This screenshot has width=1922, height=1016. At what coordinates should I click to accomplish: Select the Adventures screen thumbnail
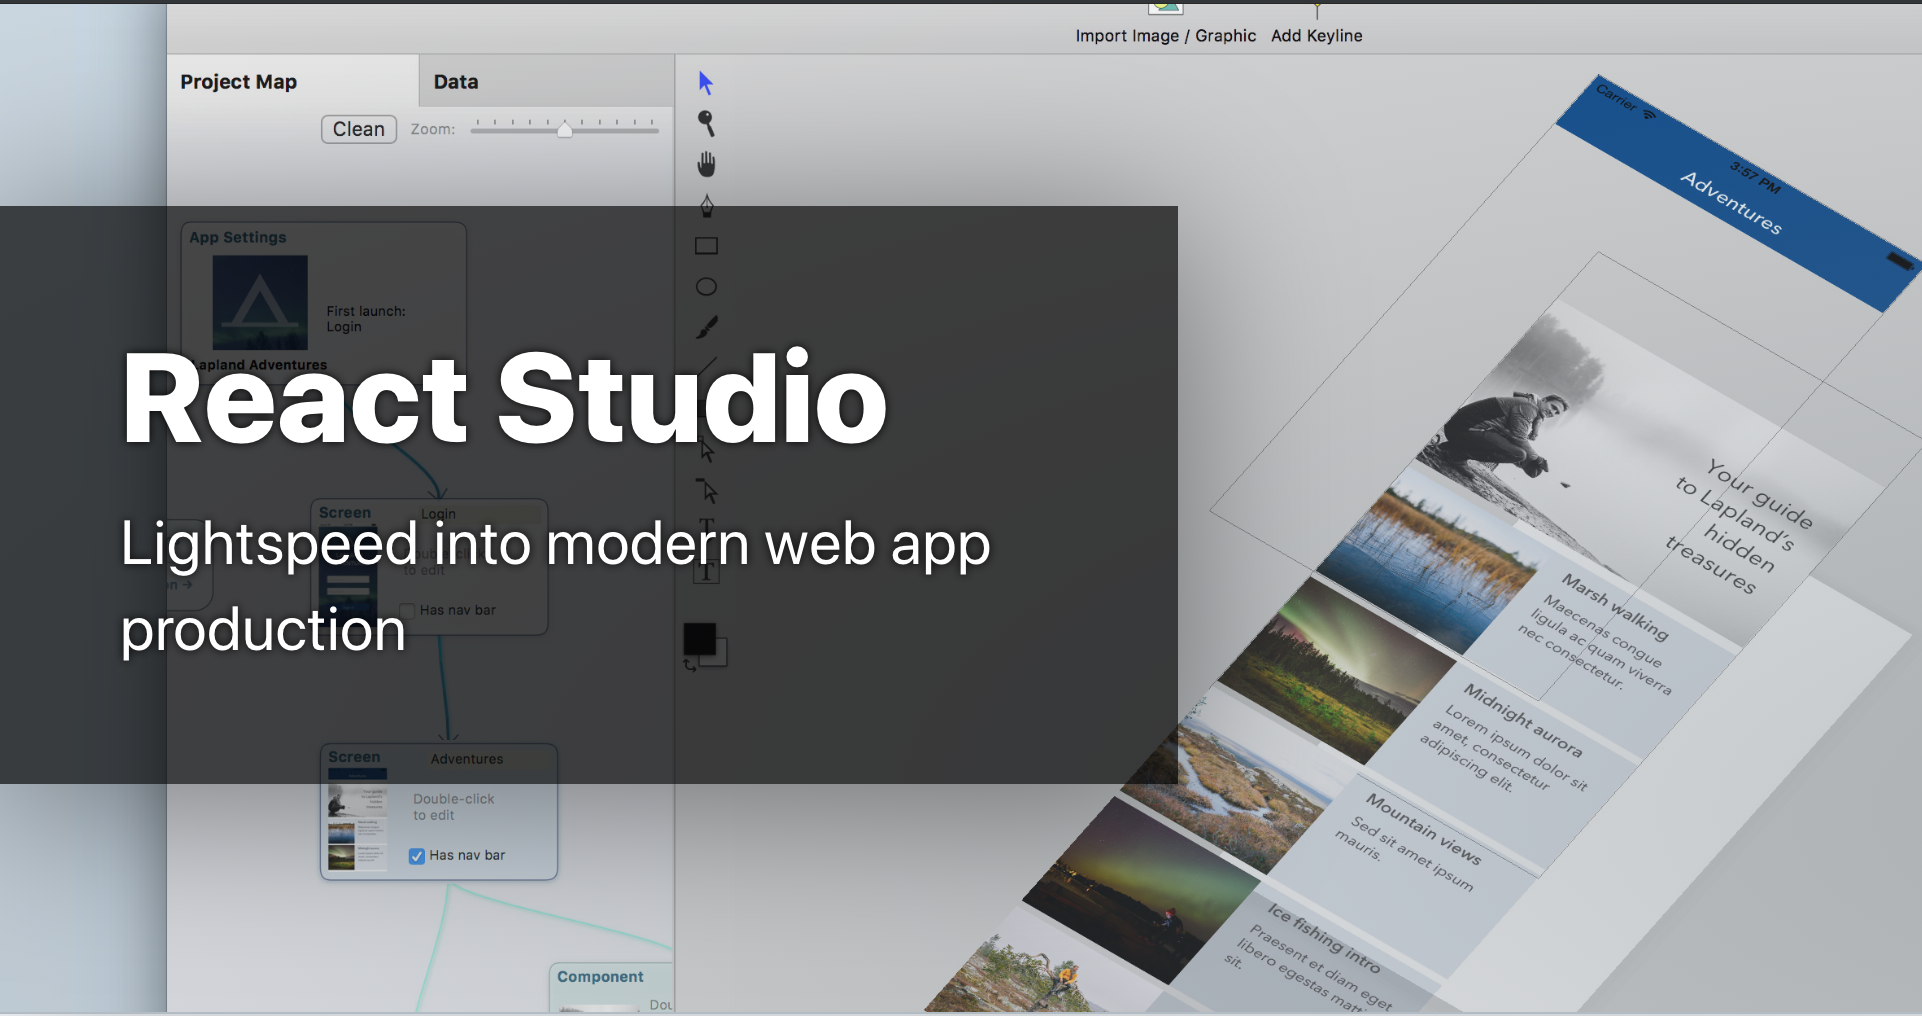point(357,820)
